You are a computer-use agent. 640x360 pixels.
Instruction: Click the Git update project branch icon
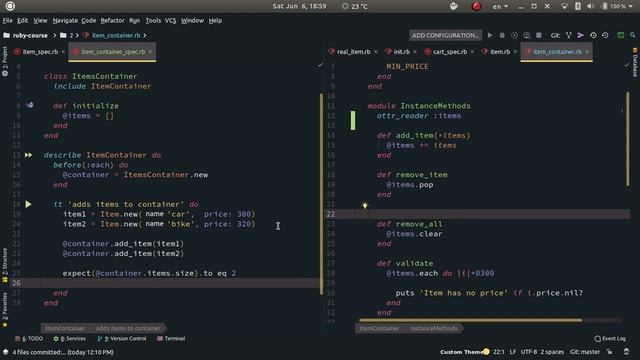pyautogui.click(x=569, y=36)
